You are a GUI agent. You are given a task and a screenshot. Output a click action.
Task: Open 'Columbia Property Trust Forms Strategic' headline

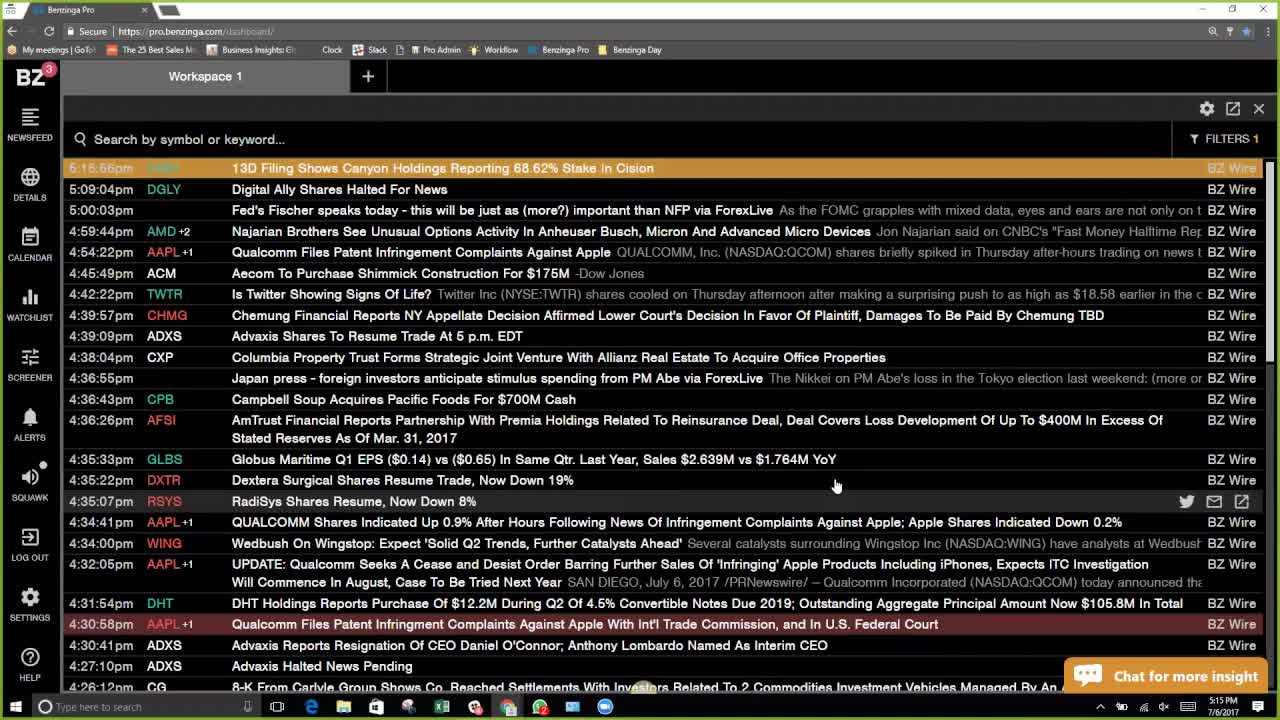558,357
